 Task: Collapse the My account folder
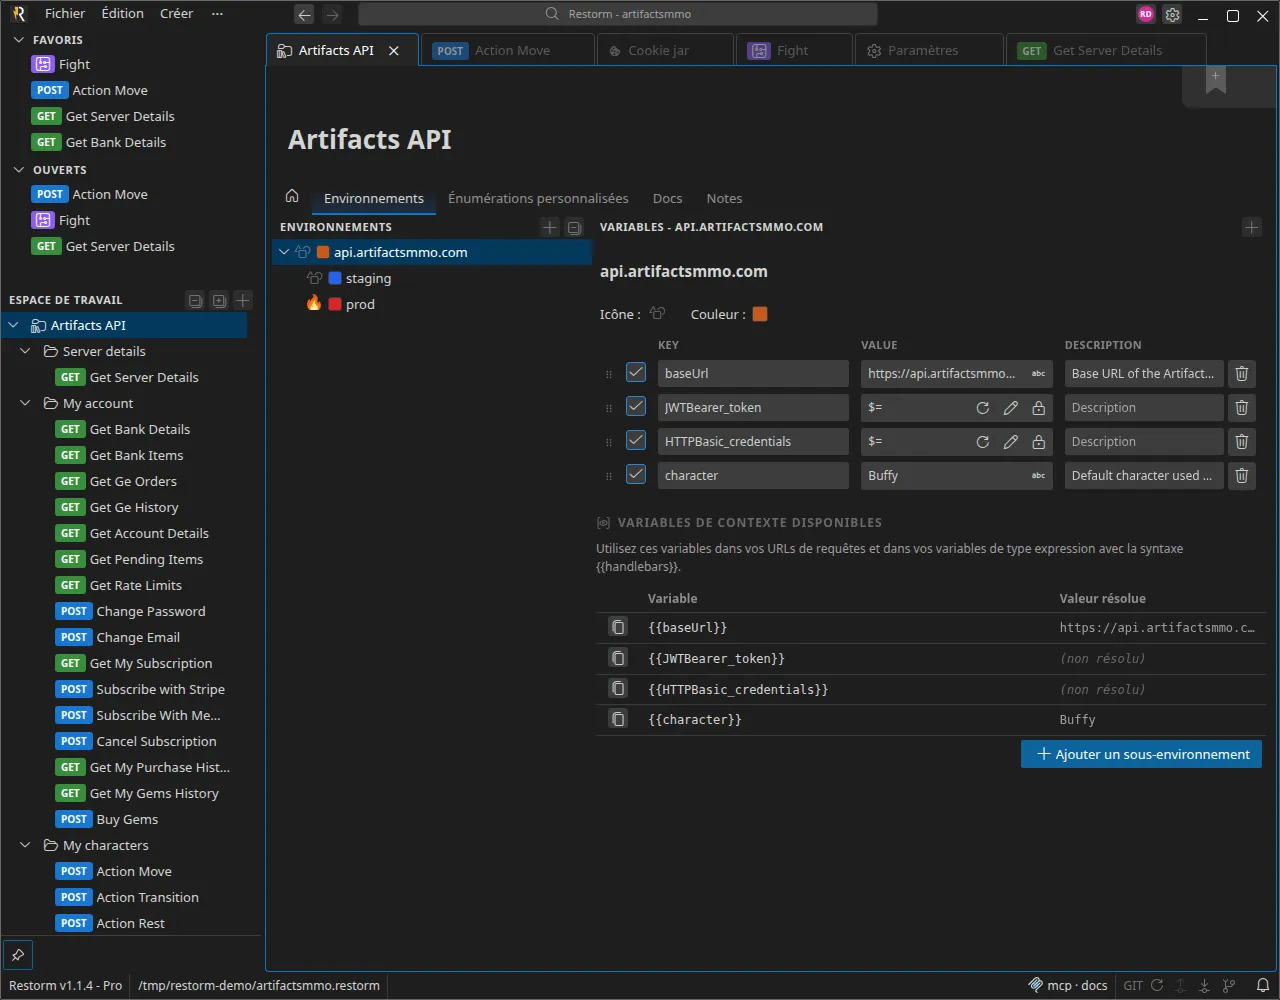coord(26,403)
